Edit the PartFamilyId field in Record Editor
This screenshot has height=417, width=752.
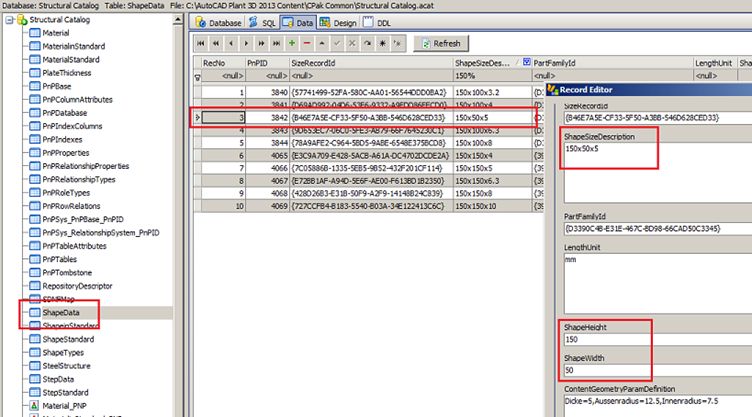658,229
